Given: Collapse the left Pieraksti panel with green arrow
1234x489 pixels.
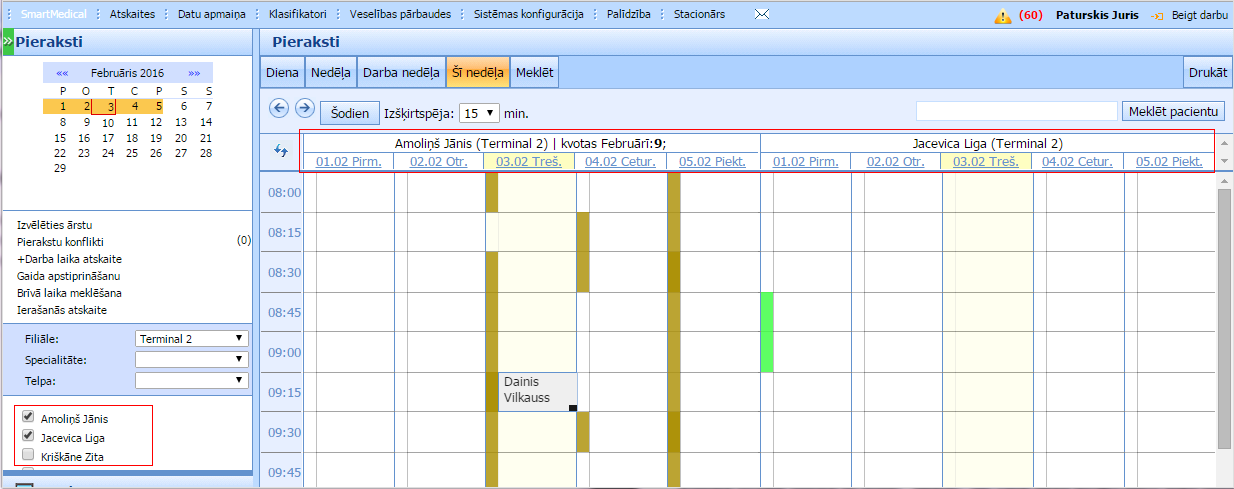Looking at the screenshot, I should [7, 41].
